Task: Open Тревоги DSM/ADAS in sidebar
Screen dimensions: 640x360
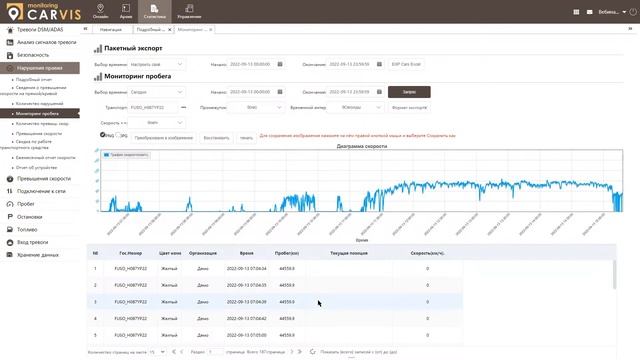Action: [x=40, y=29]
